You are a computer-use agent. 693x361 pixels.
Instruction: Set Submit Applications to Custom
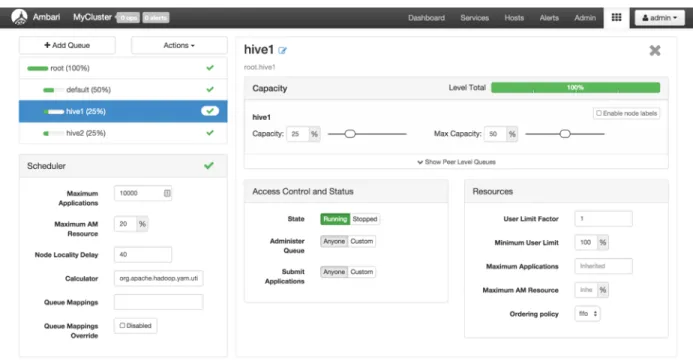pyautogui.click(x=362, y=272)
